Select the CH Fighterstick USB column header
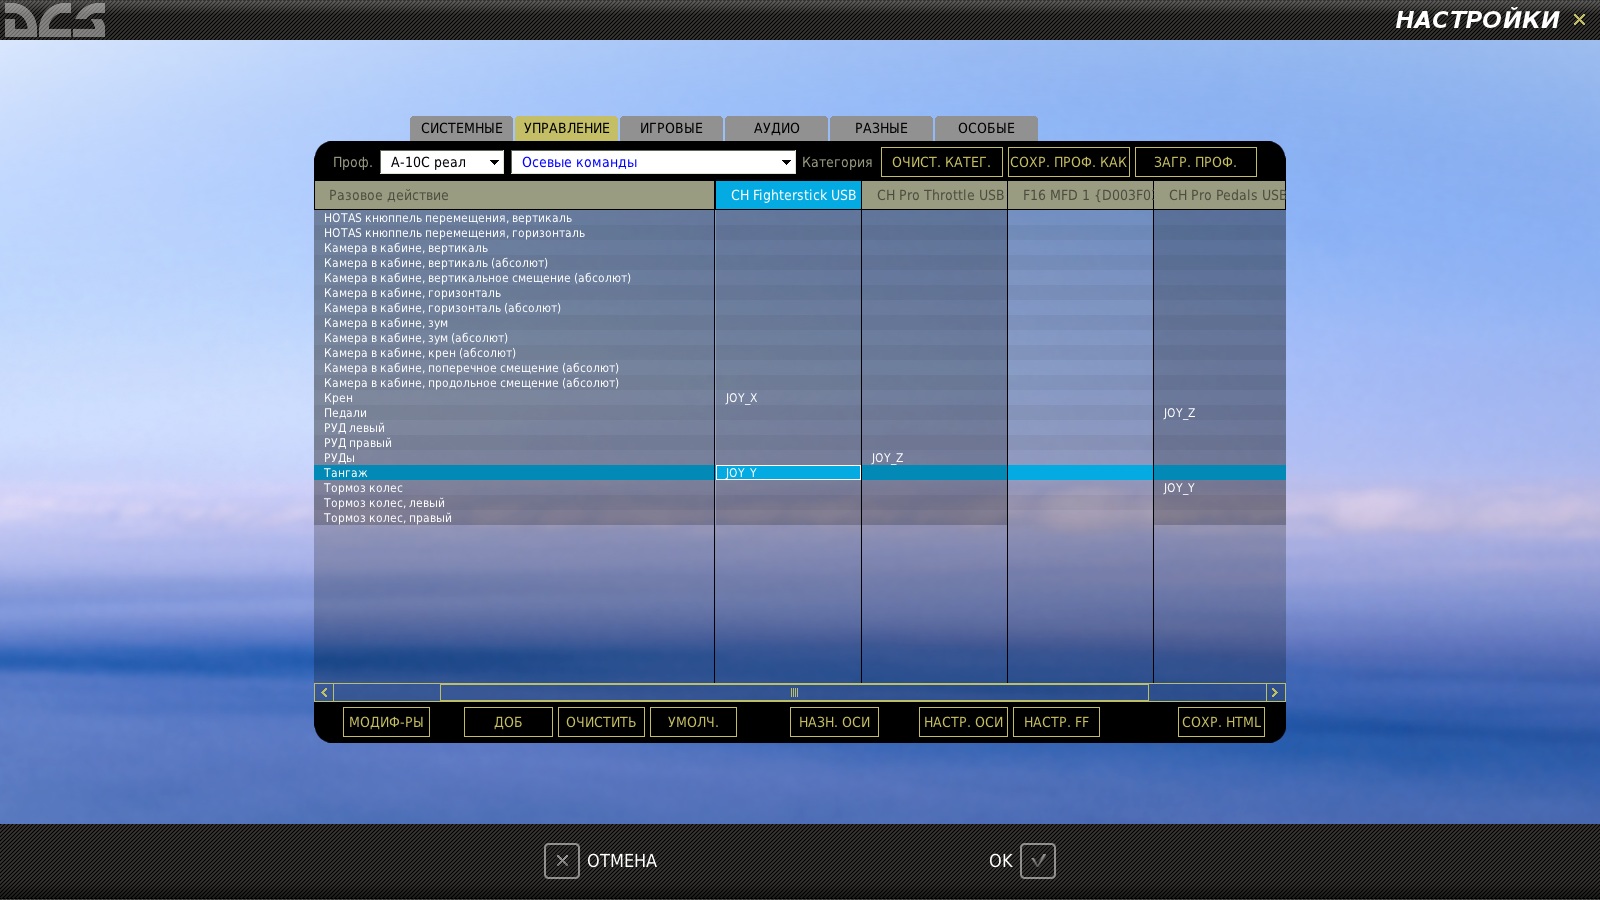The width and height of the screenshot is (1600, 900). pyautogui.click(x=788, y=195)
